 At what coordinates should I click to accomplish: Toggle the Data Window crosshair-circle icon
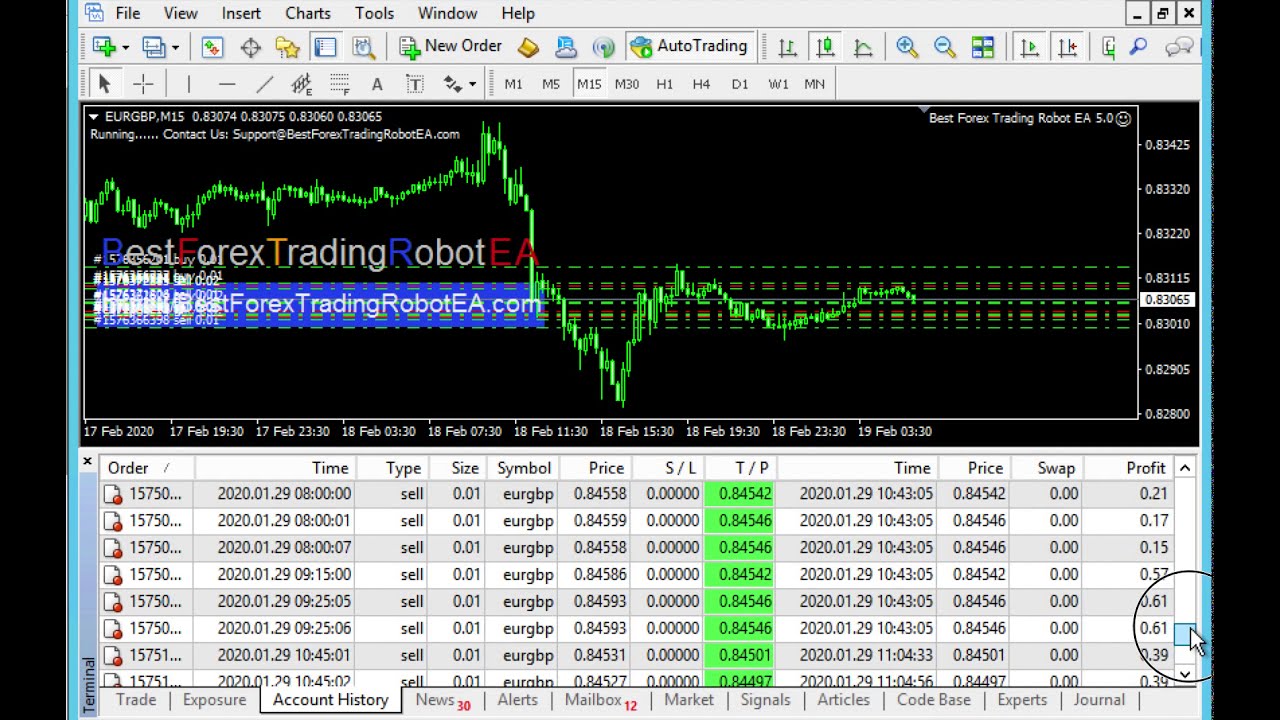pyautogui.click(x=250, y=46)
